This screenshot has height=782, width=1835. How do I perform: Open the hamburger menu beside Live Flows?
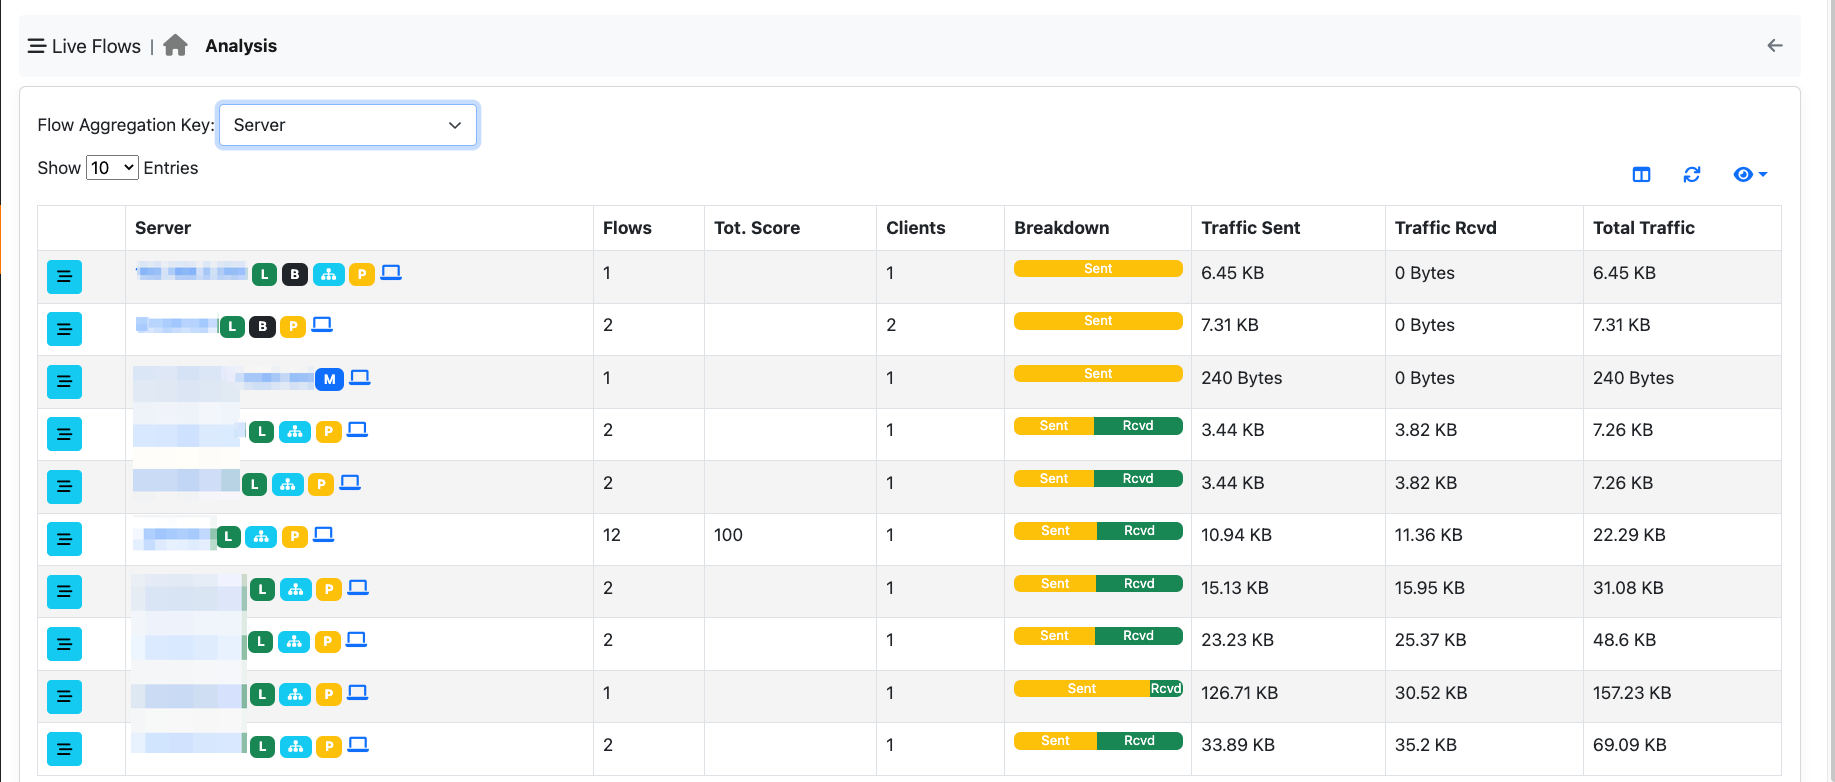pos(36,46)
